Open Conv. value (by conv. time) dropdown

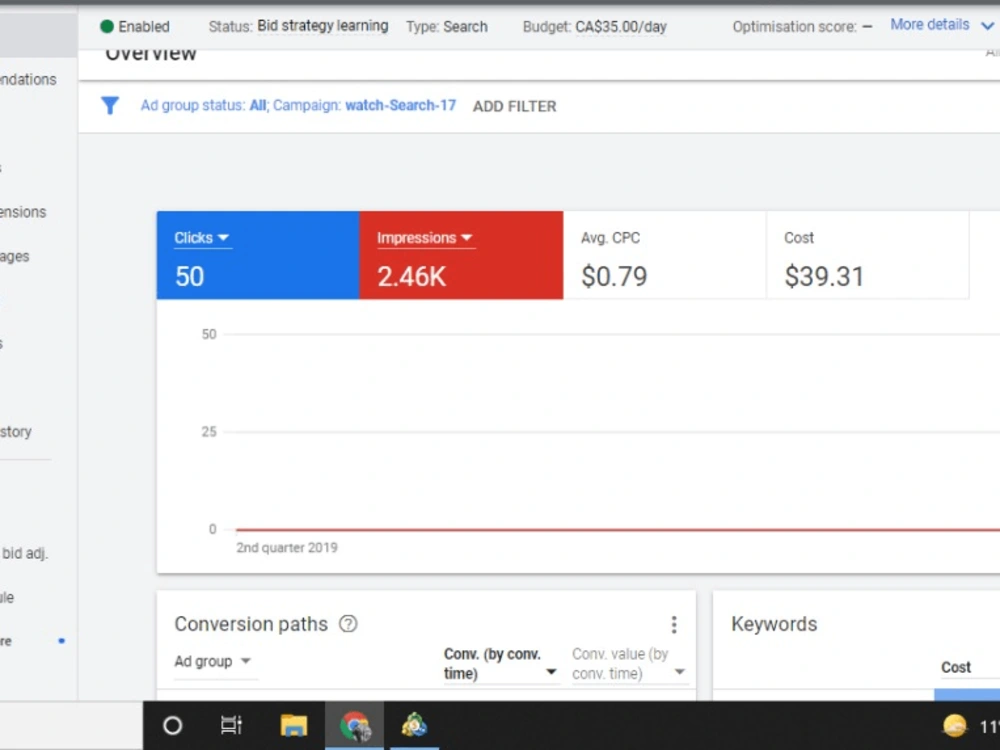coord(629,664)
